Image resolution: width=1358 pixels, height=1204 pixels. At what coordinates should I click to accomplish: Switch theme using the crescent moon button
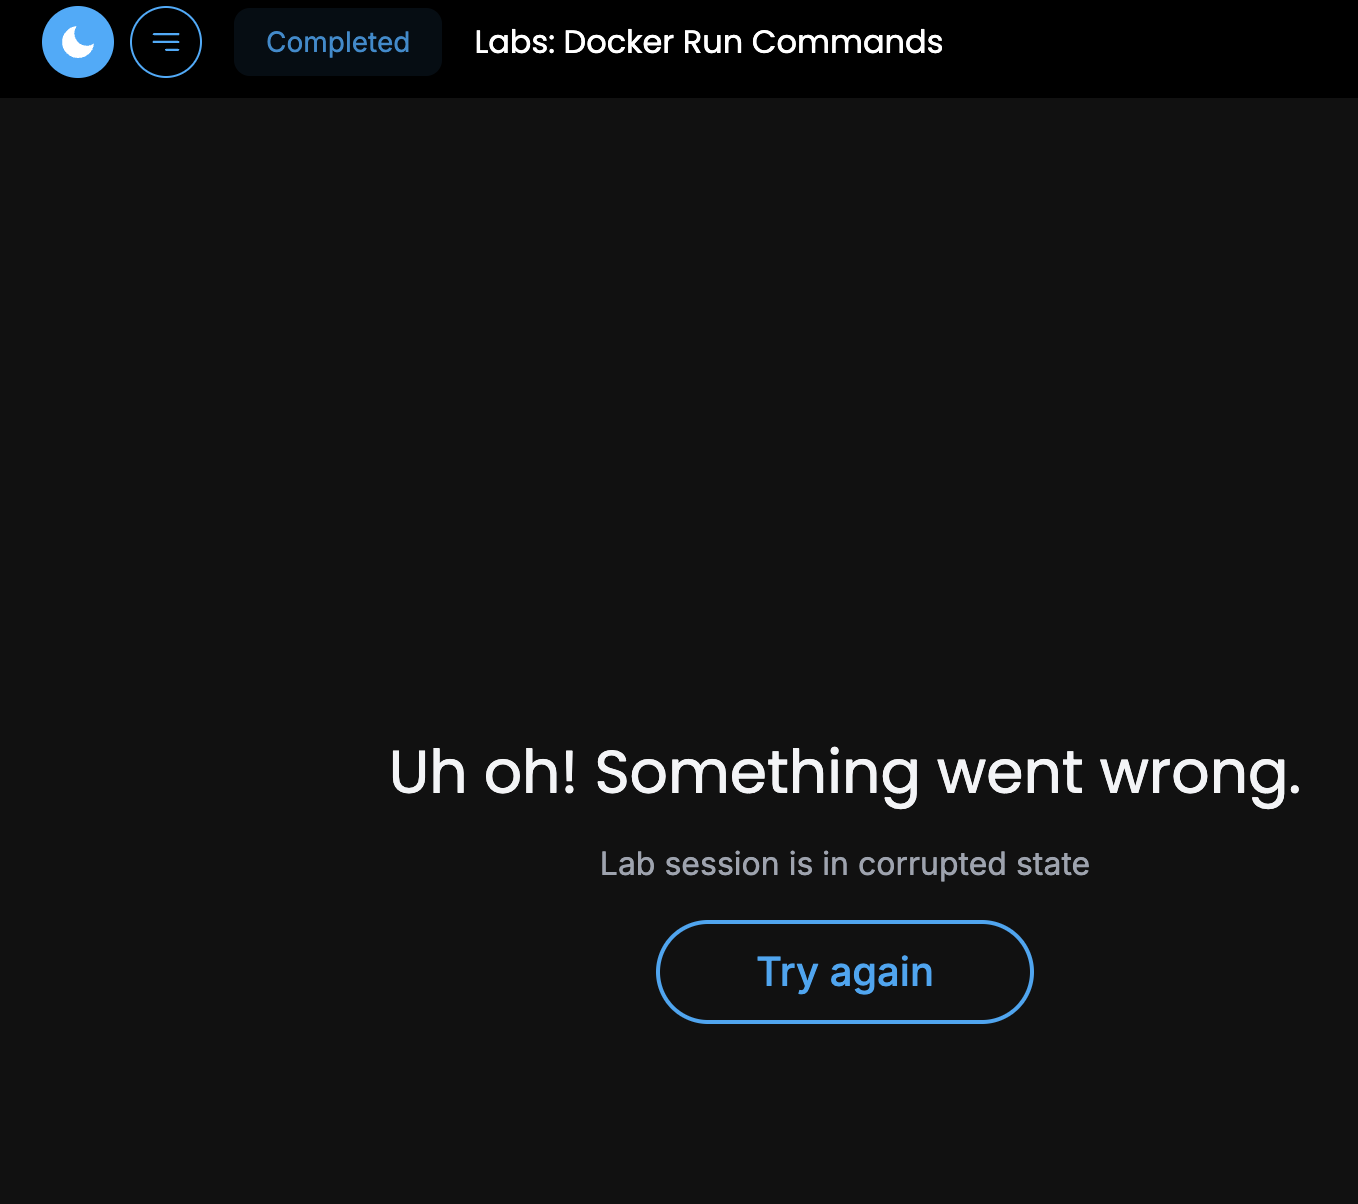coord(78,42)
